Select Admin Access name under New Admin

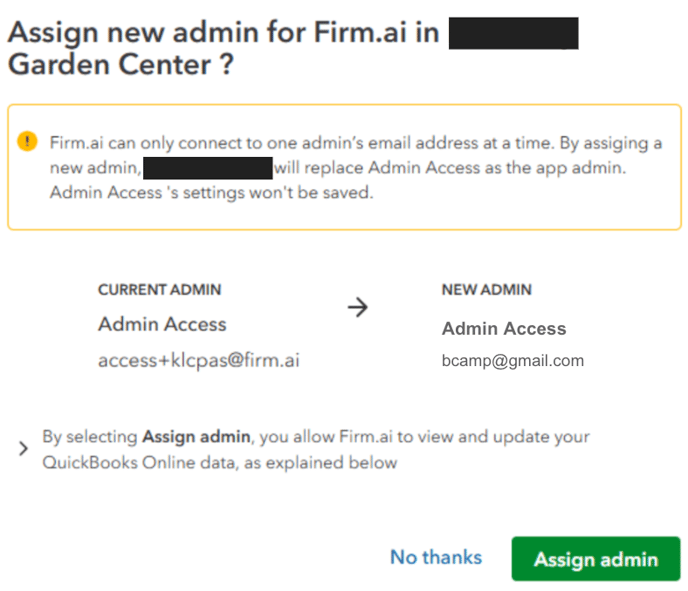pyautogui.click(x=503, y=329)
